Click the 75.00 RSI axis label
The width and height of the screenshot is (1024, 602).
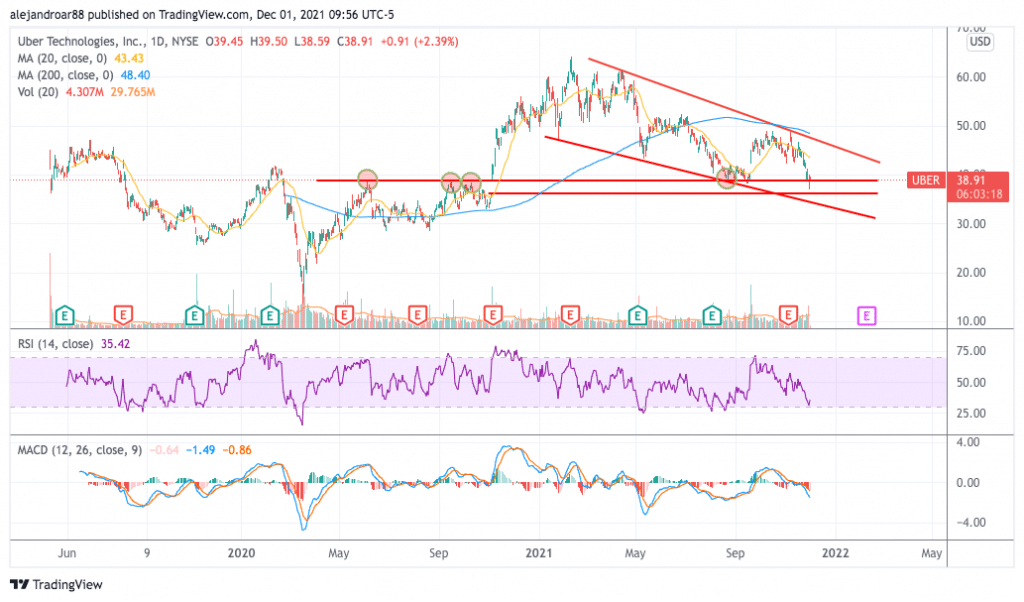click(x=971, y=351)
